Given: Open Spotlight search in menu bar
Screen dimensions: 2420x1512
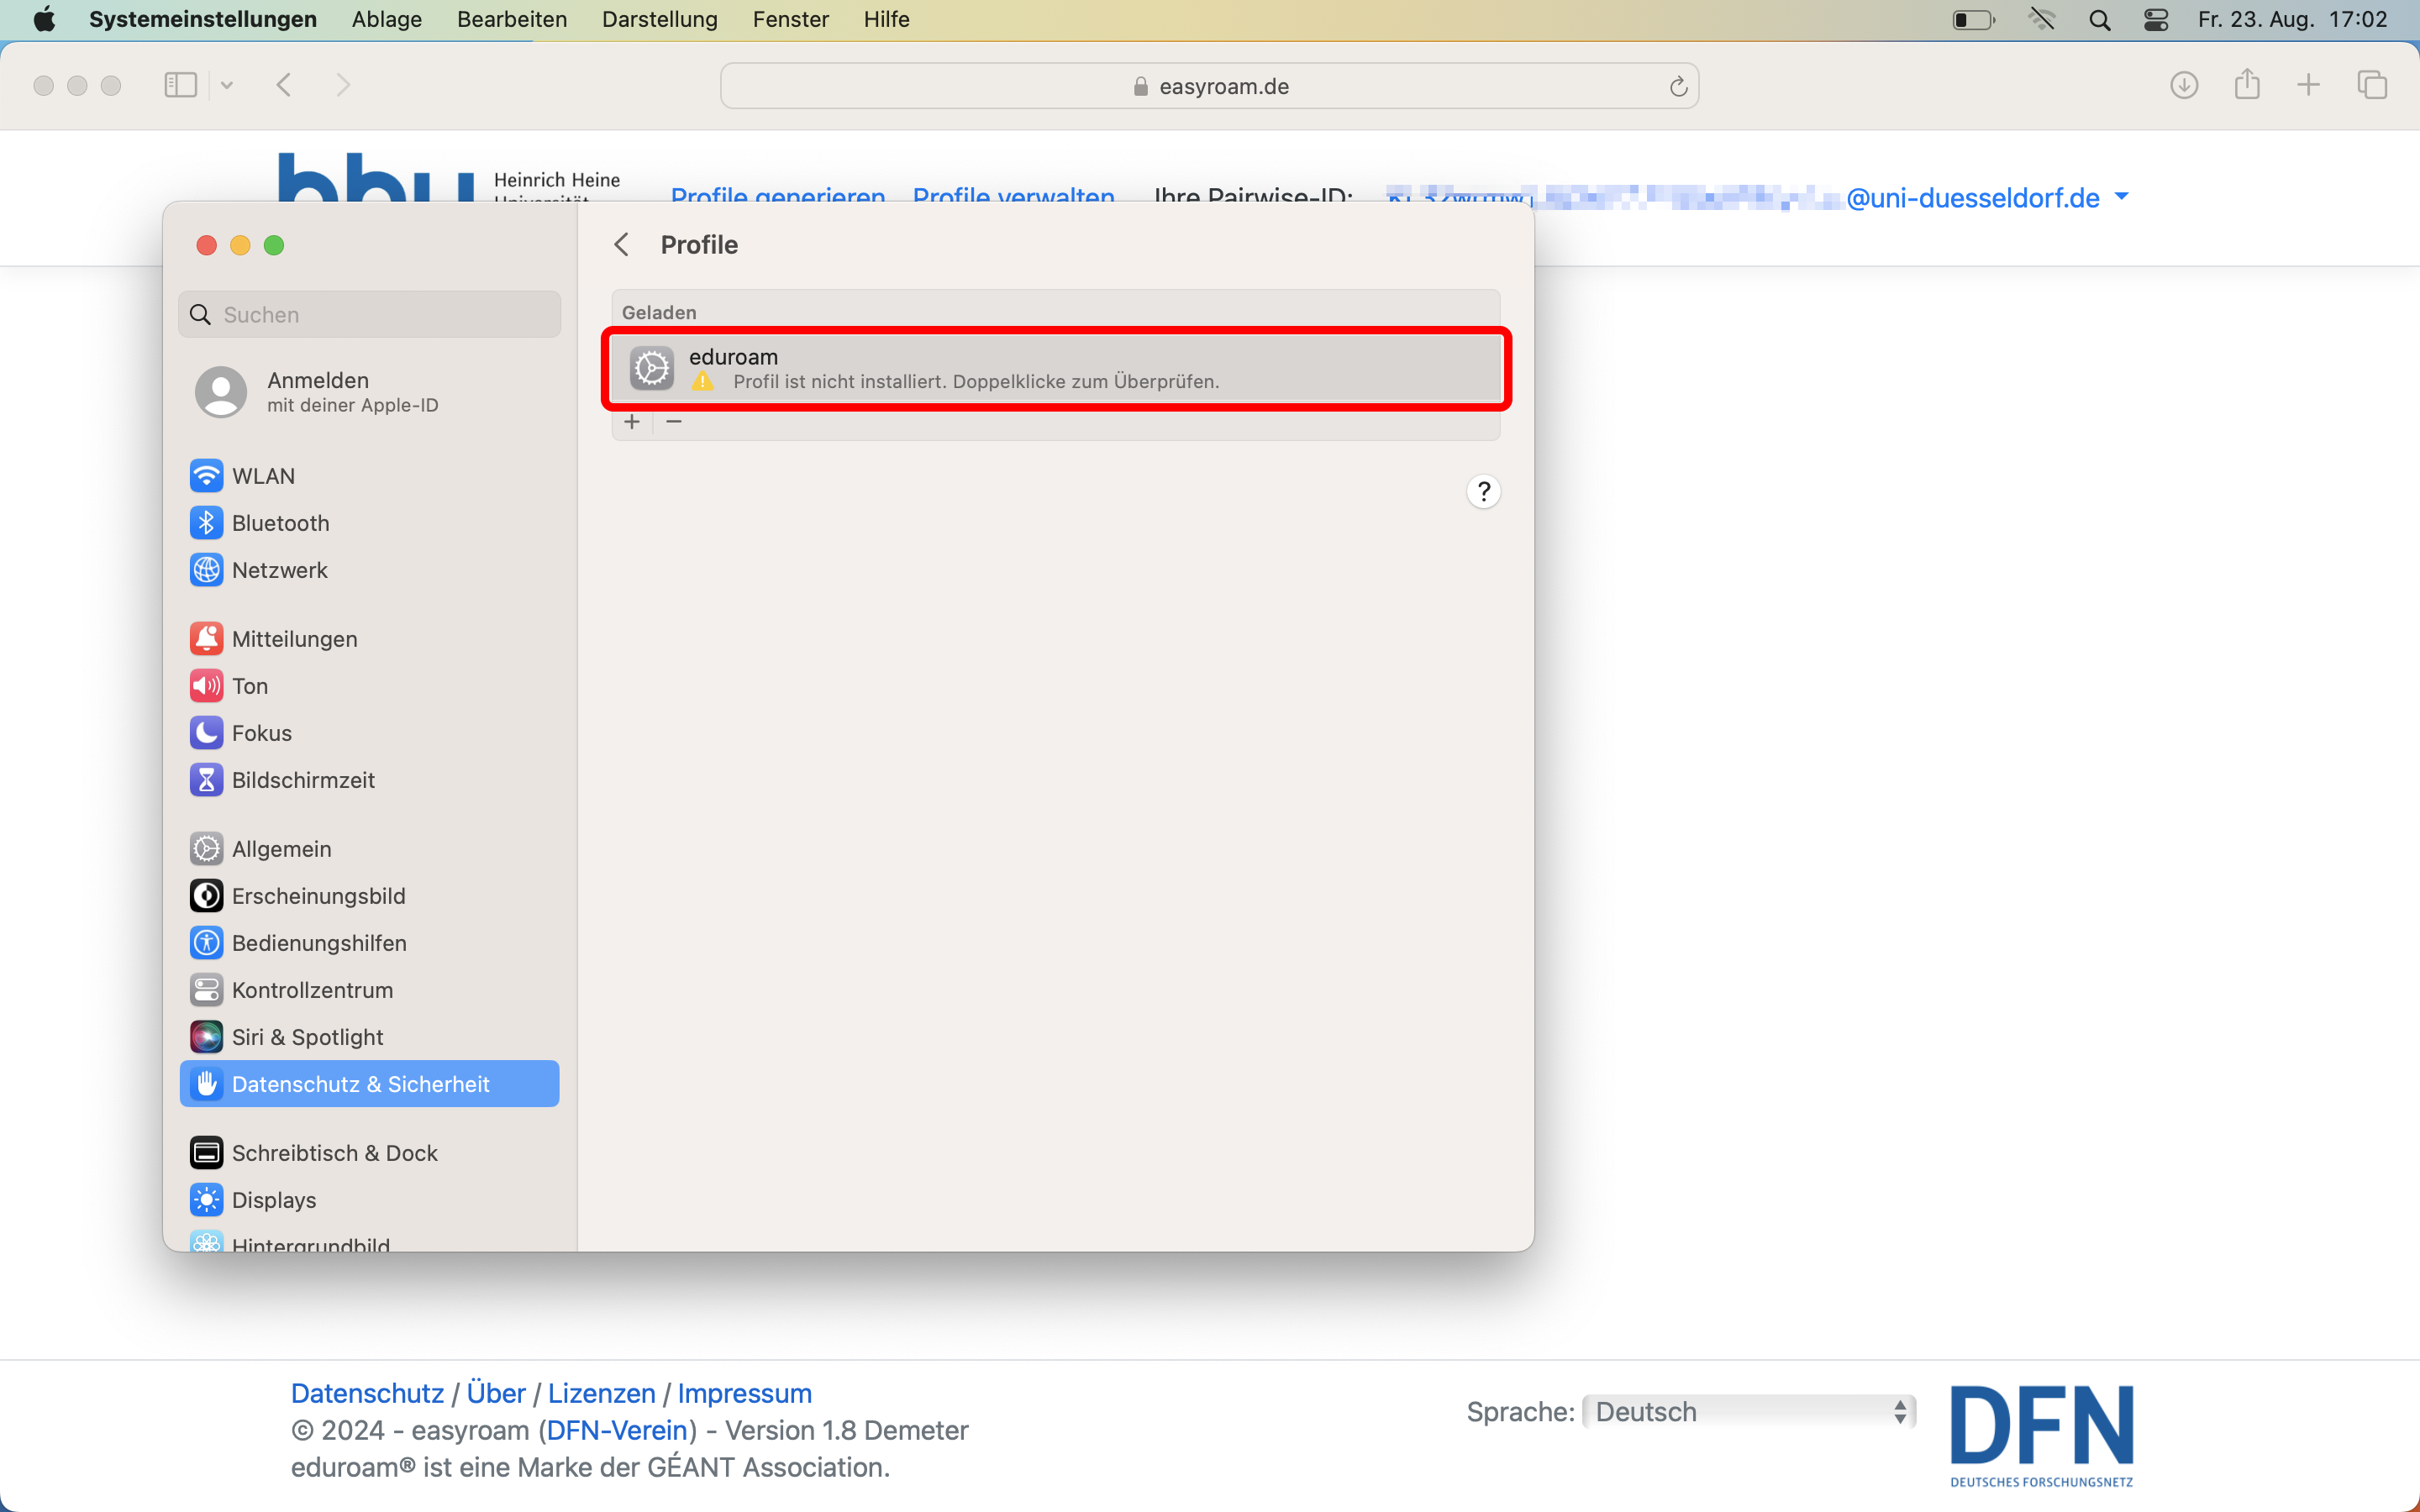Looking at the screenshot, I should click(x=2099, y=19).
